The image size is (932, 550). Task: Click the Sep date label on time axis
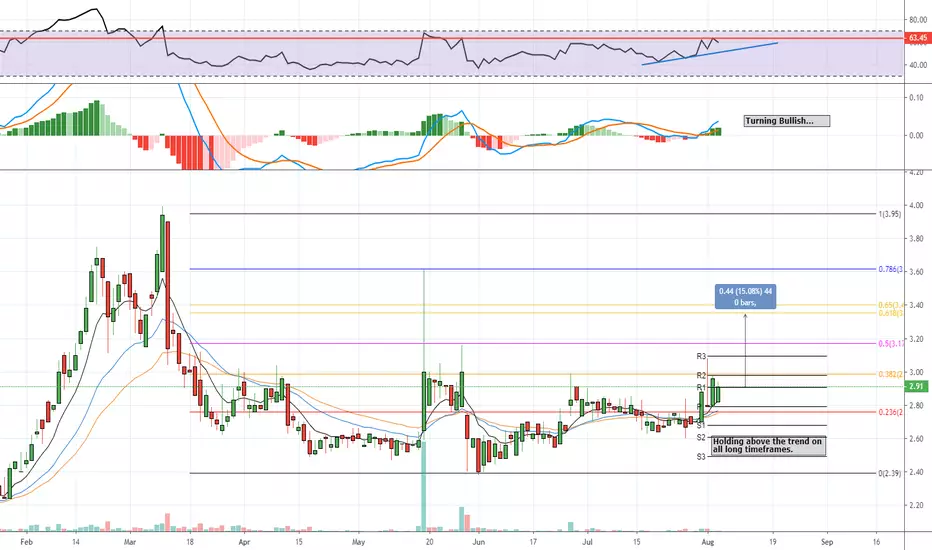pos(827,542)
